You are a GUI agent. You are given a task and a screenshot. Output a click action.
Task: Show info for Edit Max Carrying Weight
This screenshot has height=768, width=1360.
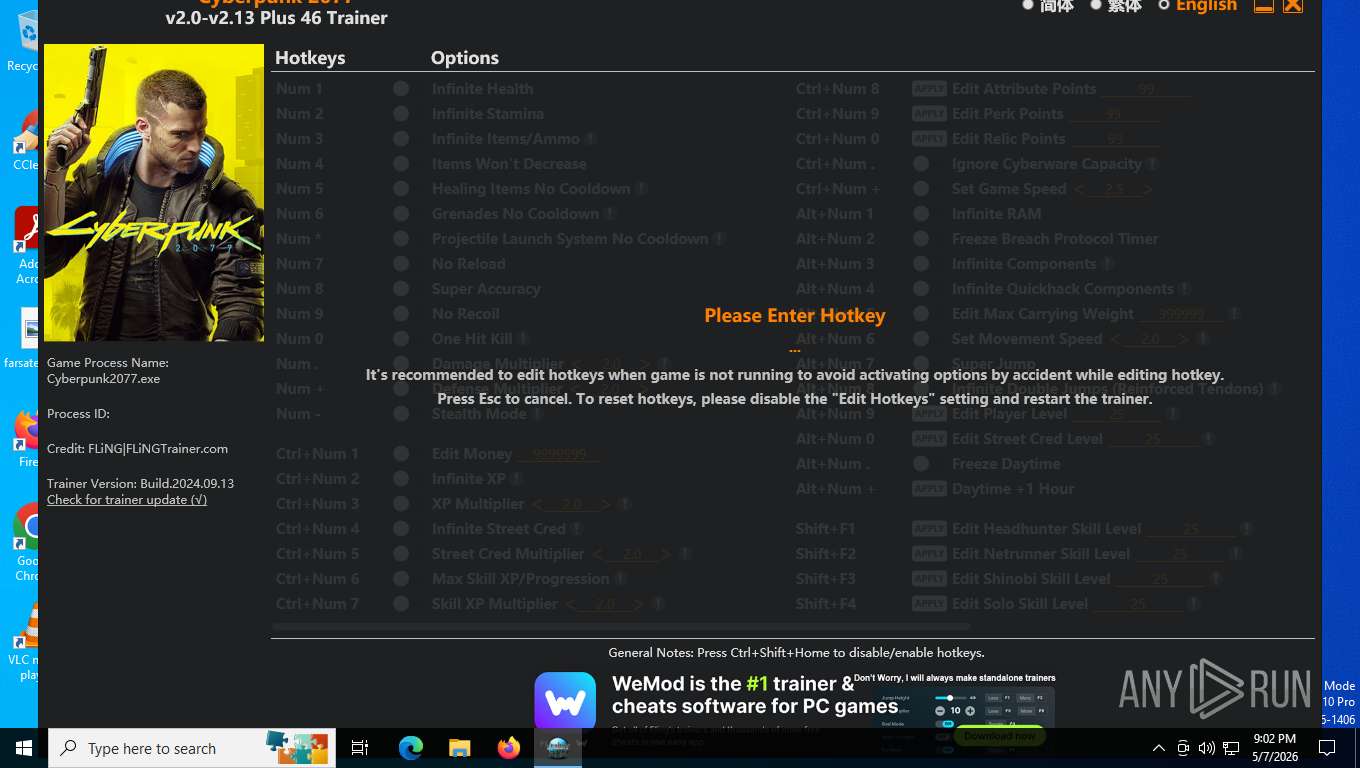point(1234,314)
